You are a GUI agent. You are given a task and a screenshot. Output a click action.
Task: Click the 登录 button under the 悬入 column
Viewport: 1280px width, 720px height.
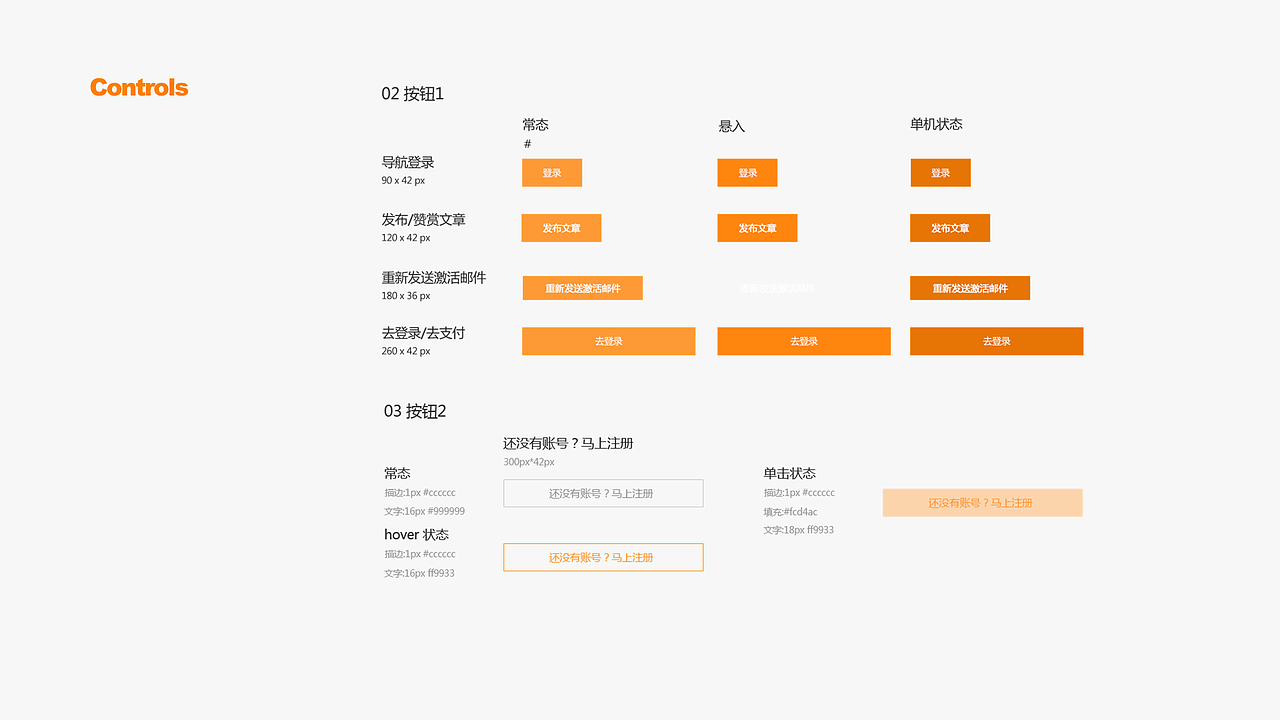(747, 173)
